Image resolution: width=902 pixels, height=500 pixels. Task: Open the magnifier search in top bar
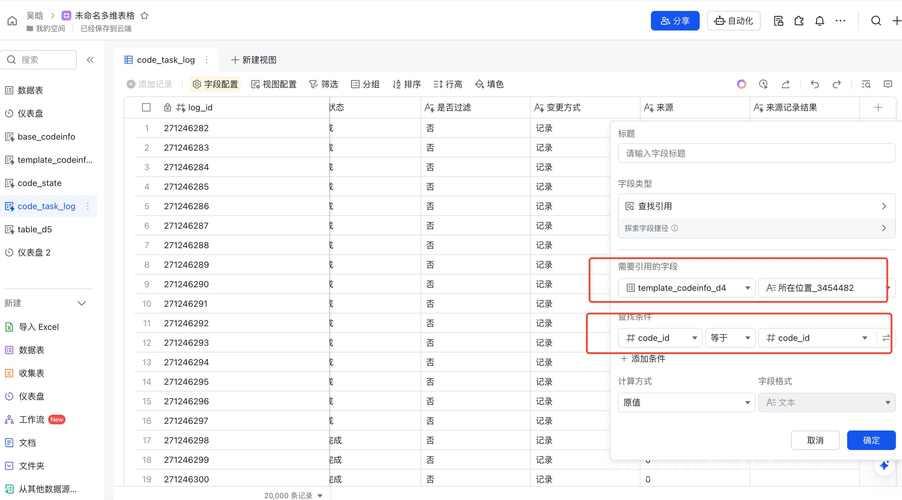click(x=876, y=21)
